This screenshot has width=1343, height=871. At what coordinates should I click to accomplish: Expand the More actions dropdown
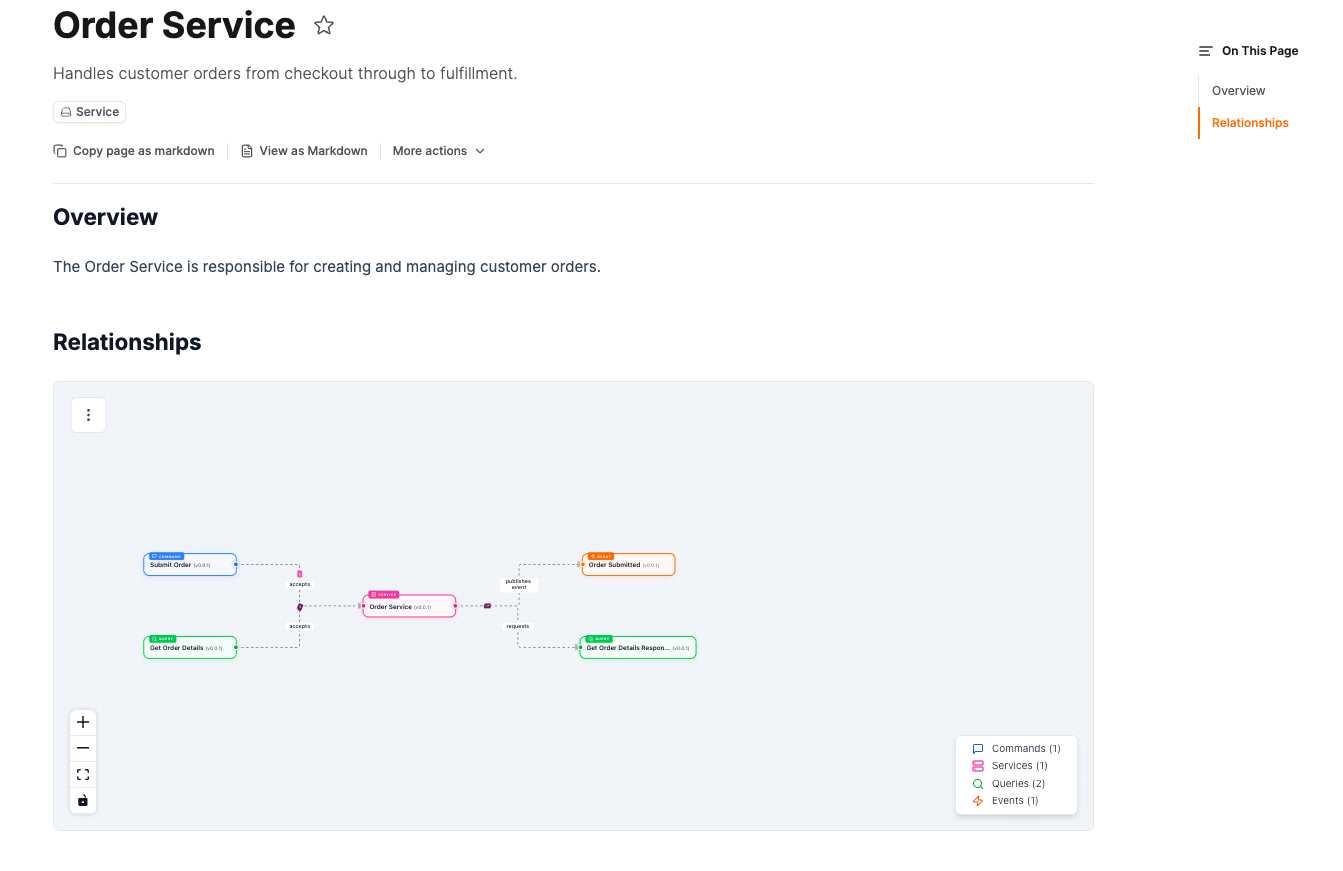click(438, 151)
